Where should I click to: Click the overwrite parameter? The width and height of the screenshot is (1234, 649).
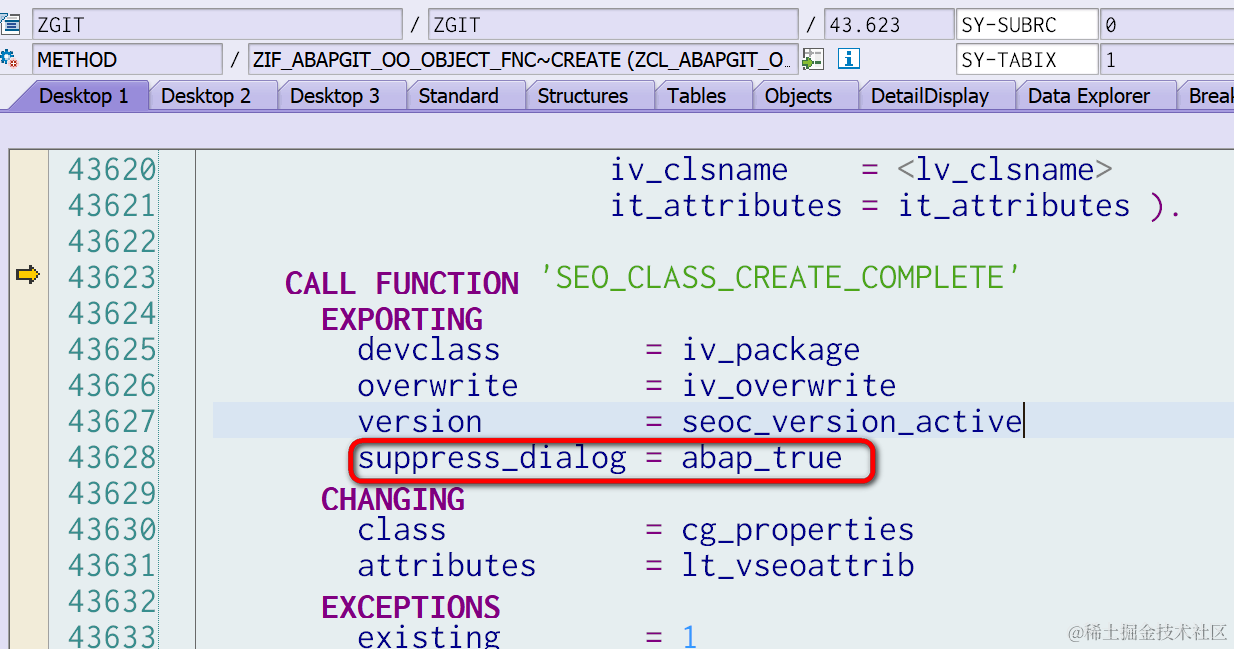438,385
